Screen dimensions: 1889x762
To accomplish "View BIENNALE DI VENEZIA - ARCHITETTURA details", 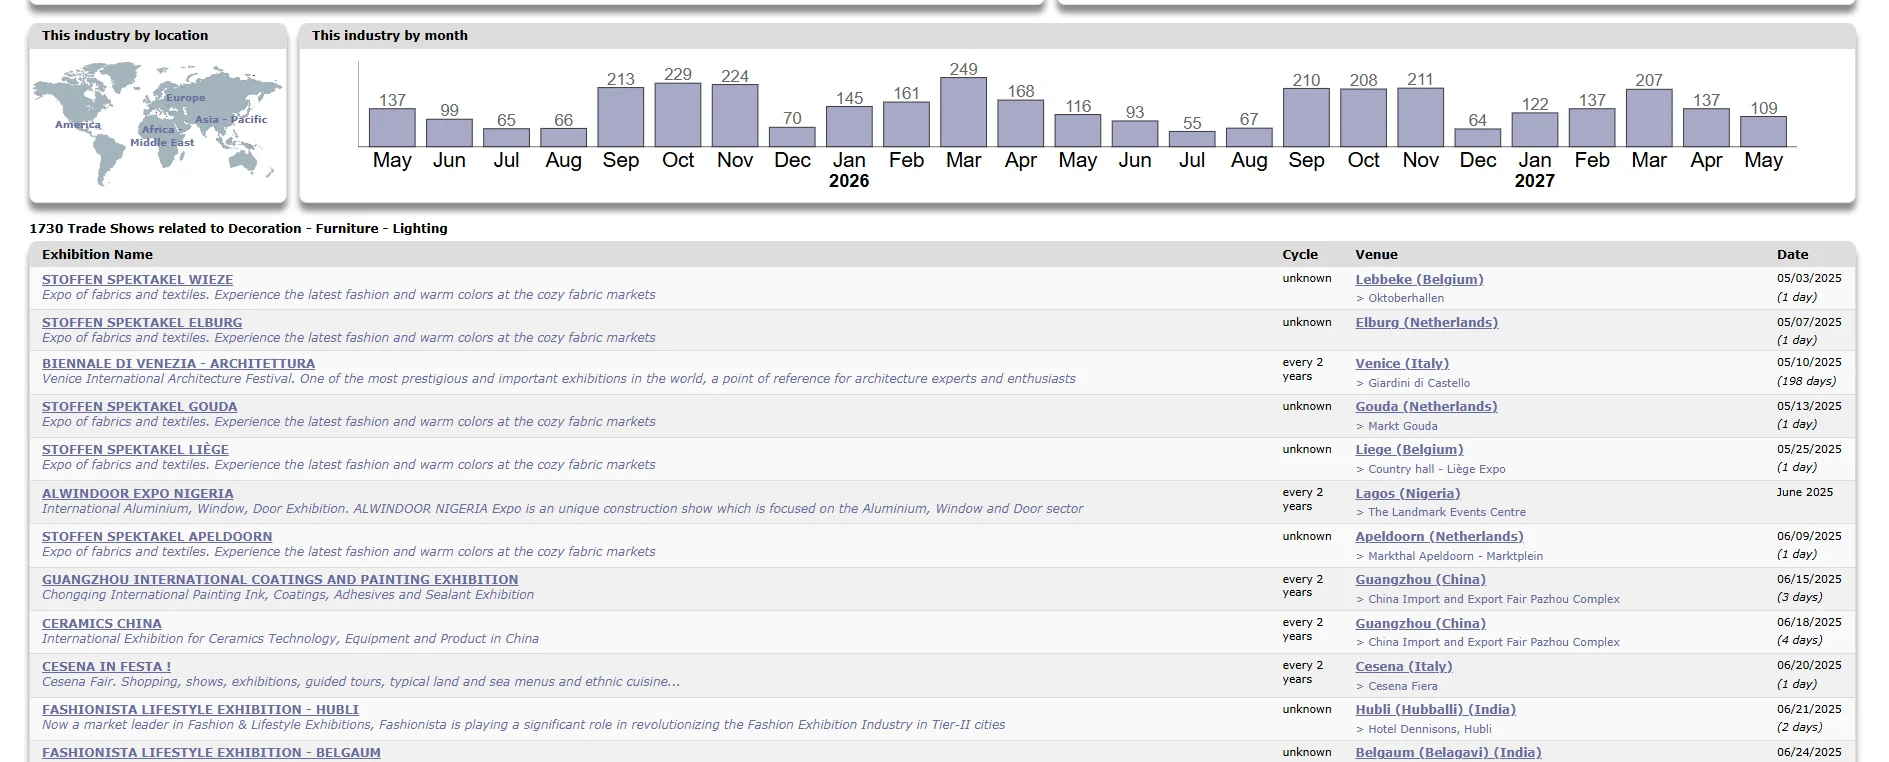I will [178, 364].
